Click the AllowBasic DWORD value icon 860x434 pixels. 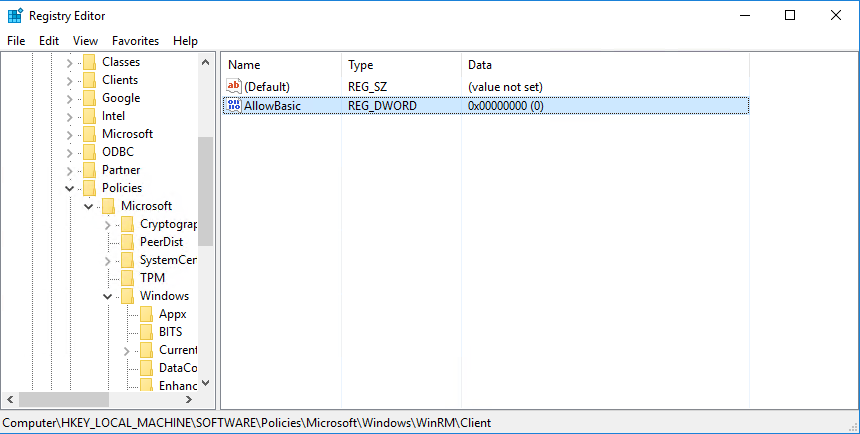[x=234, y=106]
